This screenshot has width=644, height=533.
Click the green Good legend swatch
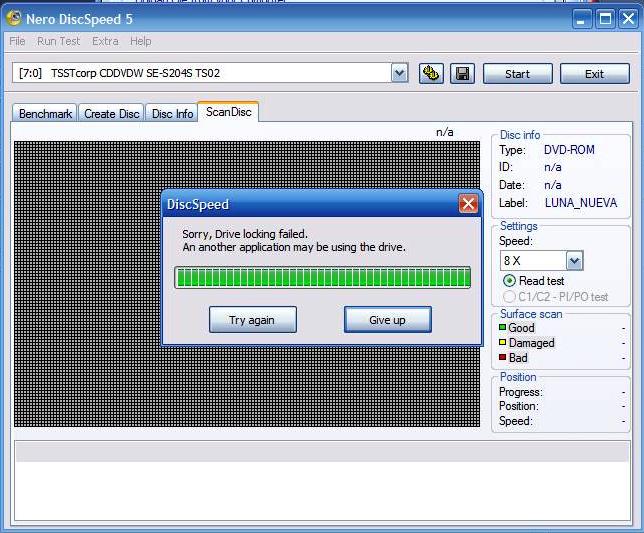pyautogui.click(x=503, y=328)
